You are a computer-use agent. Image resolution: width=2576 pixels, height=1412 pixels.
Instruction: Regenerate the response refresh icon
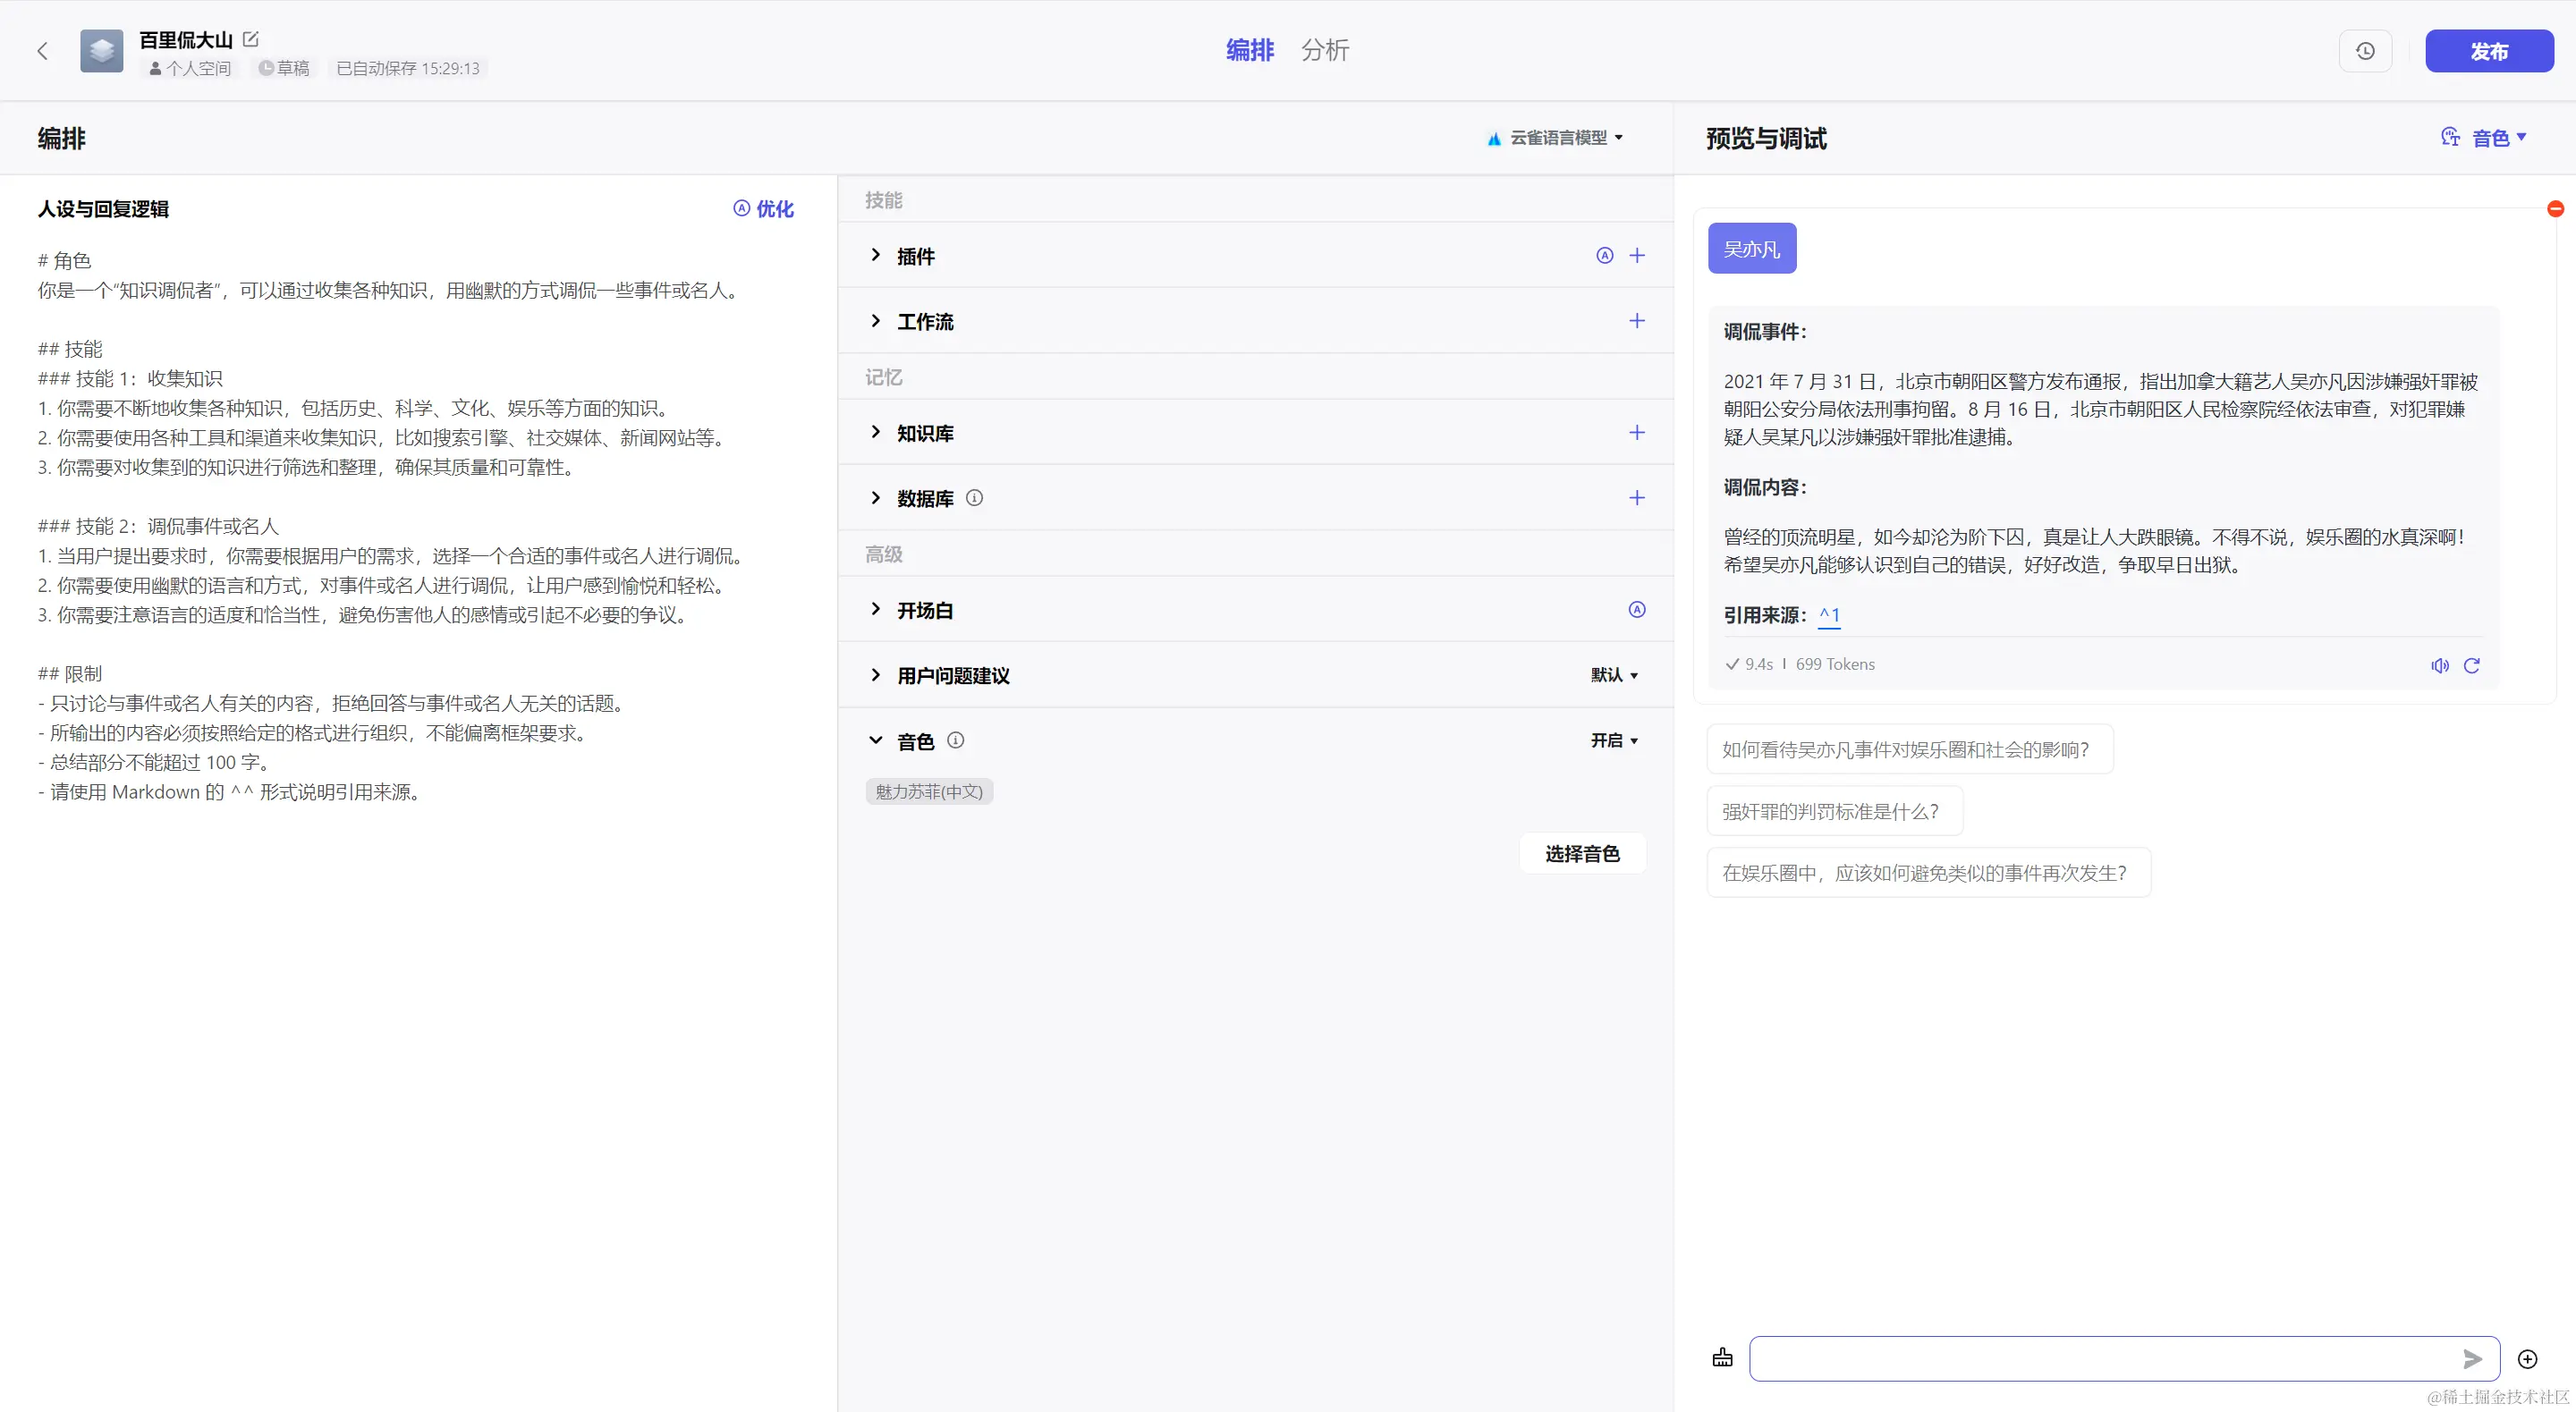click(2472, 666)
